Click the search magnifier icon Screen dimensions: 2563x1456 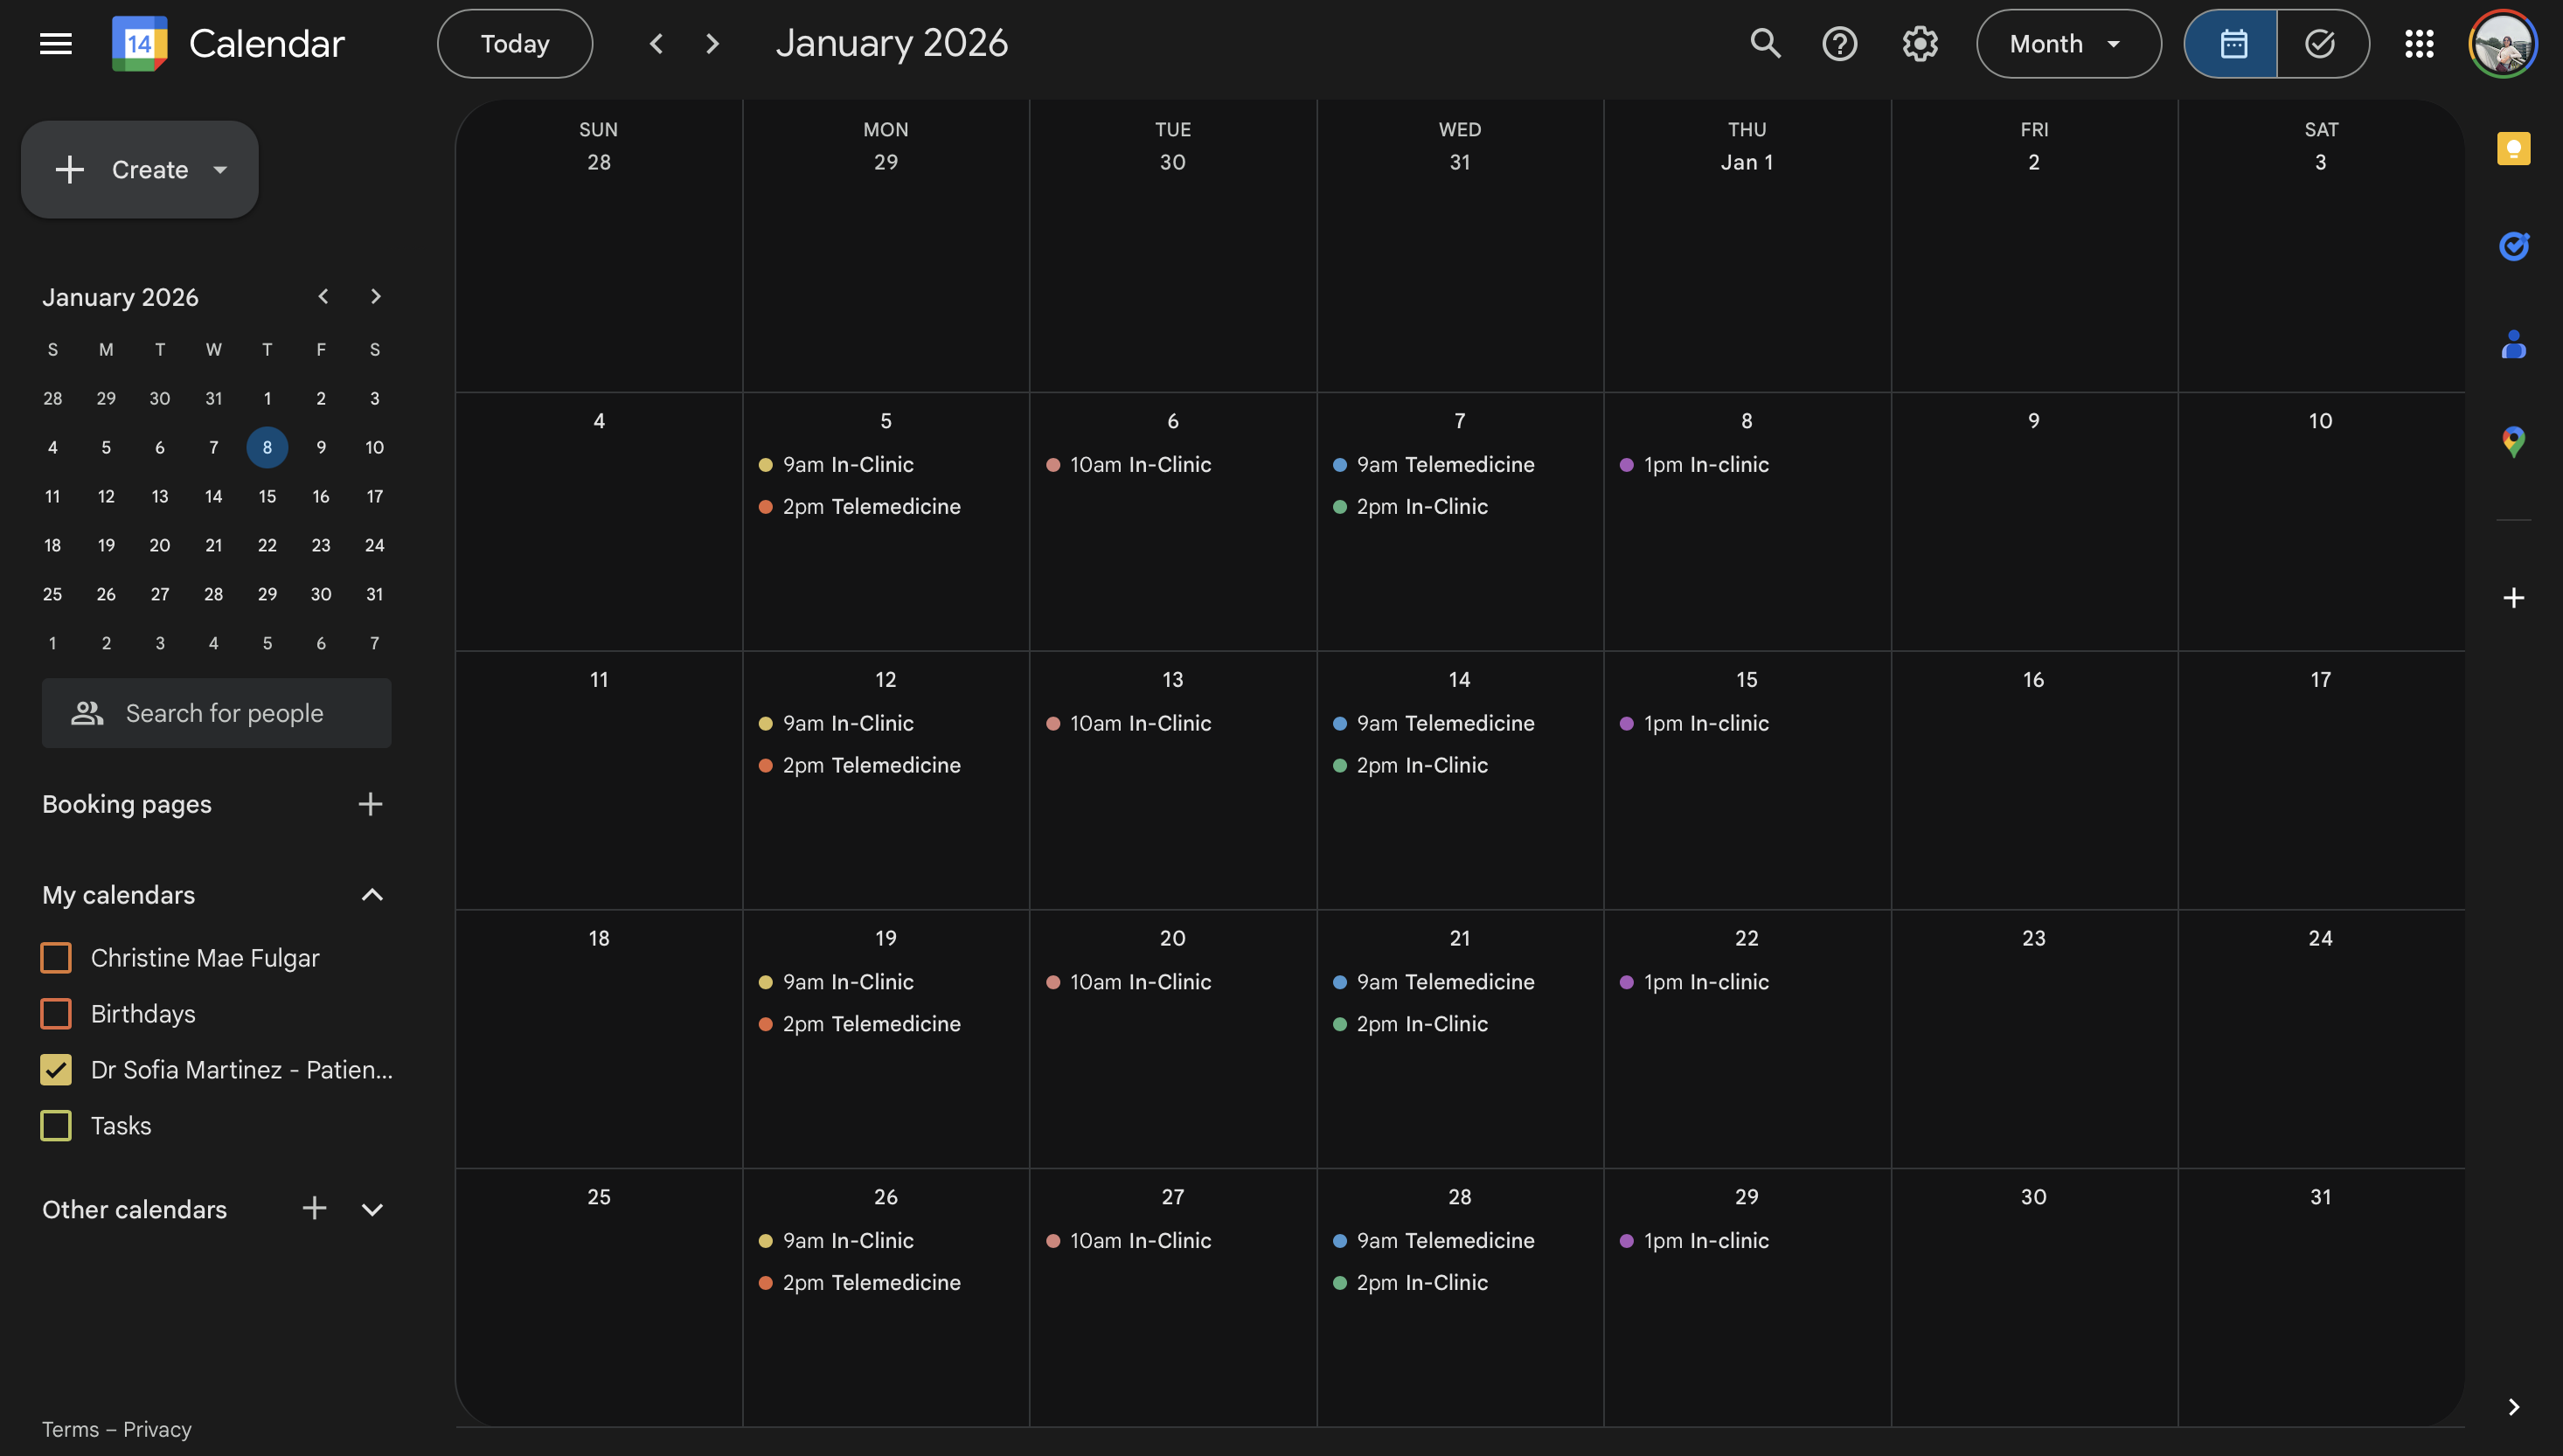[1765, 44]
